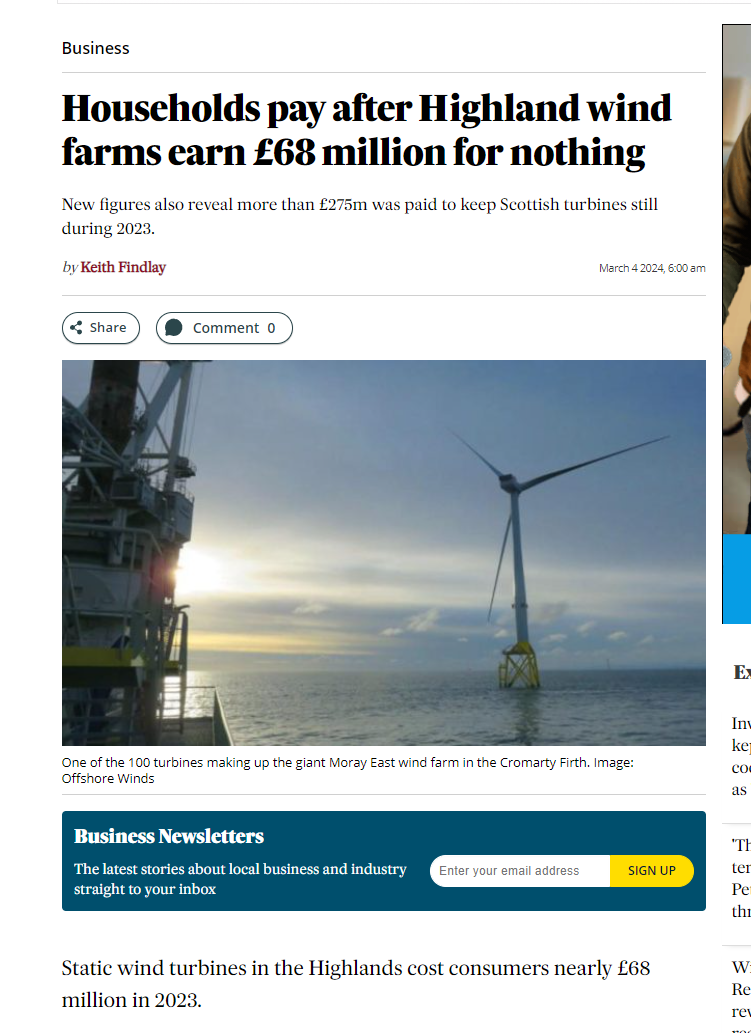This screenshot has width=751, height=1033.
Task: Click the first paragraph about static turbines
Action: pos(356,984)
